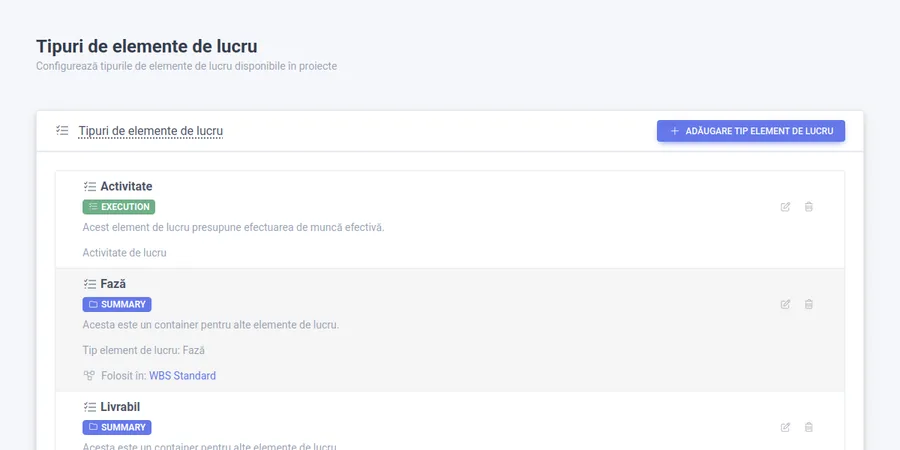Click the hierarchy icon beside Folosit în
Viewport: 900px width, 450px height.
point(89,376)
